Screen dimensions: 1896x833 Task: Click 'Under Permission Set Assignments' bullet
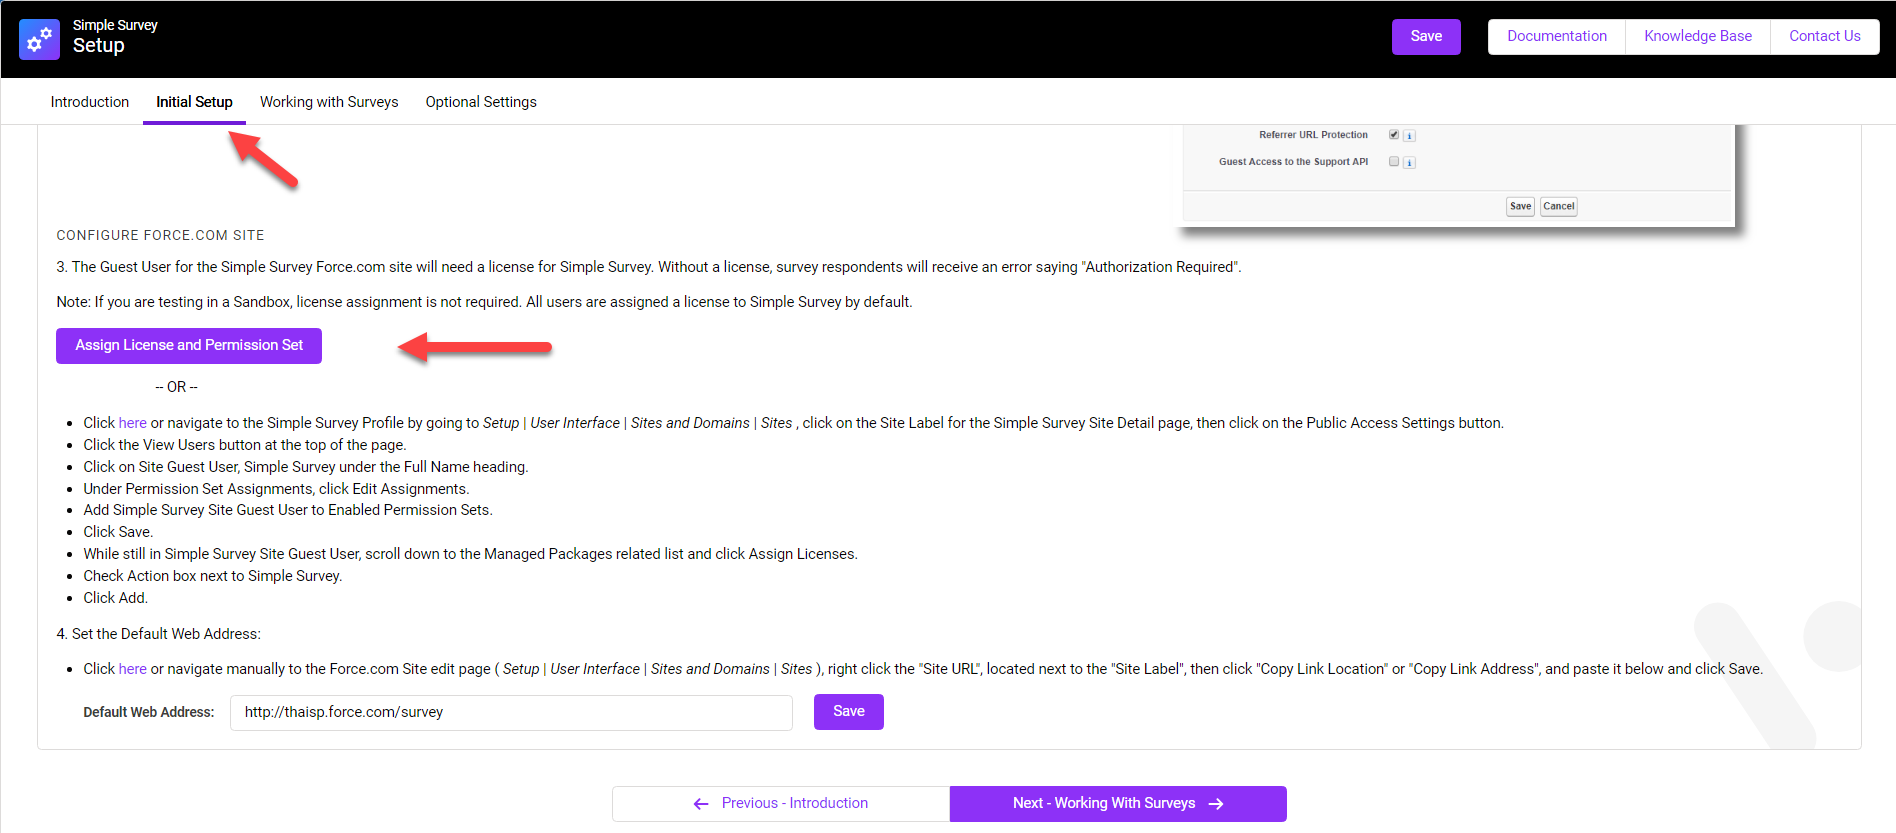[x=276, y=489]
